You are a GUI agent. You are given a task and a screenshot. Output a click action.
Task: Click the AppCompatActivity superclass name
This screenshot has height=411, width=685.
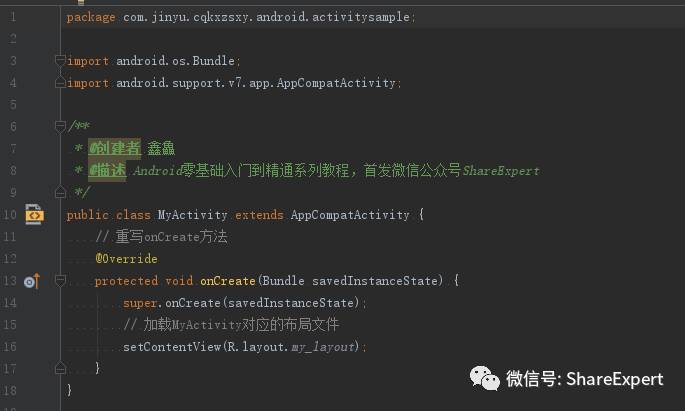pyautogui.click(x=350, y=215)
